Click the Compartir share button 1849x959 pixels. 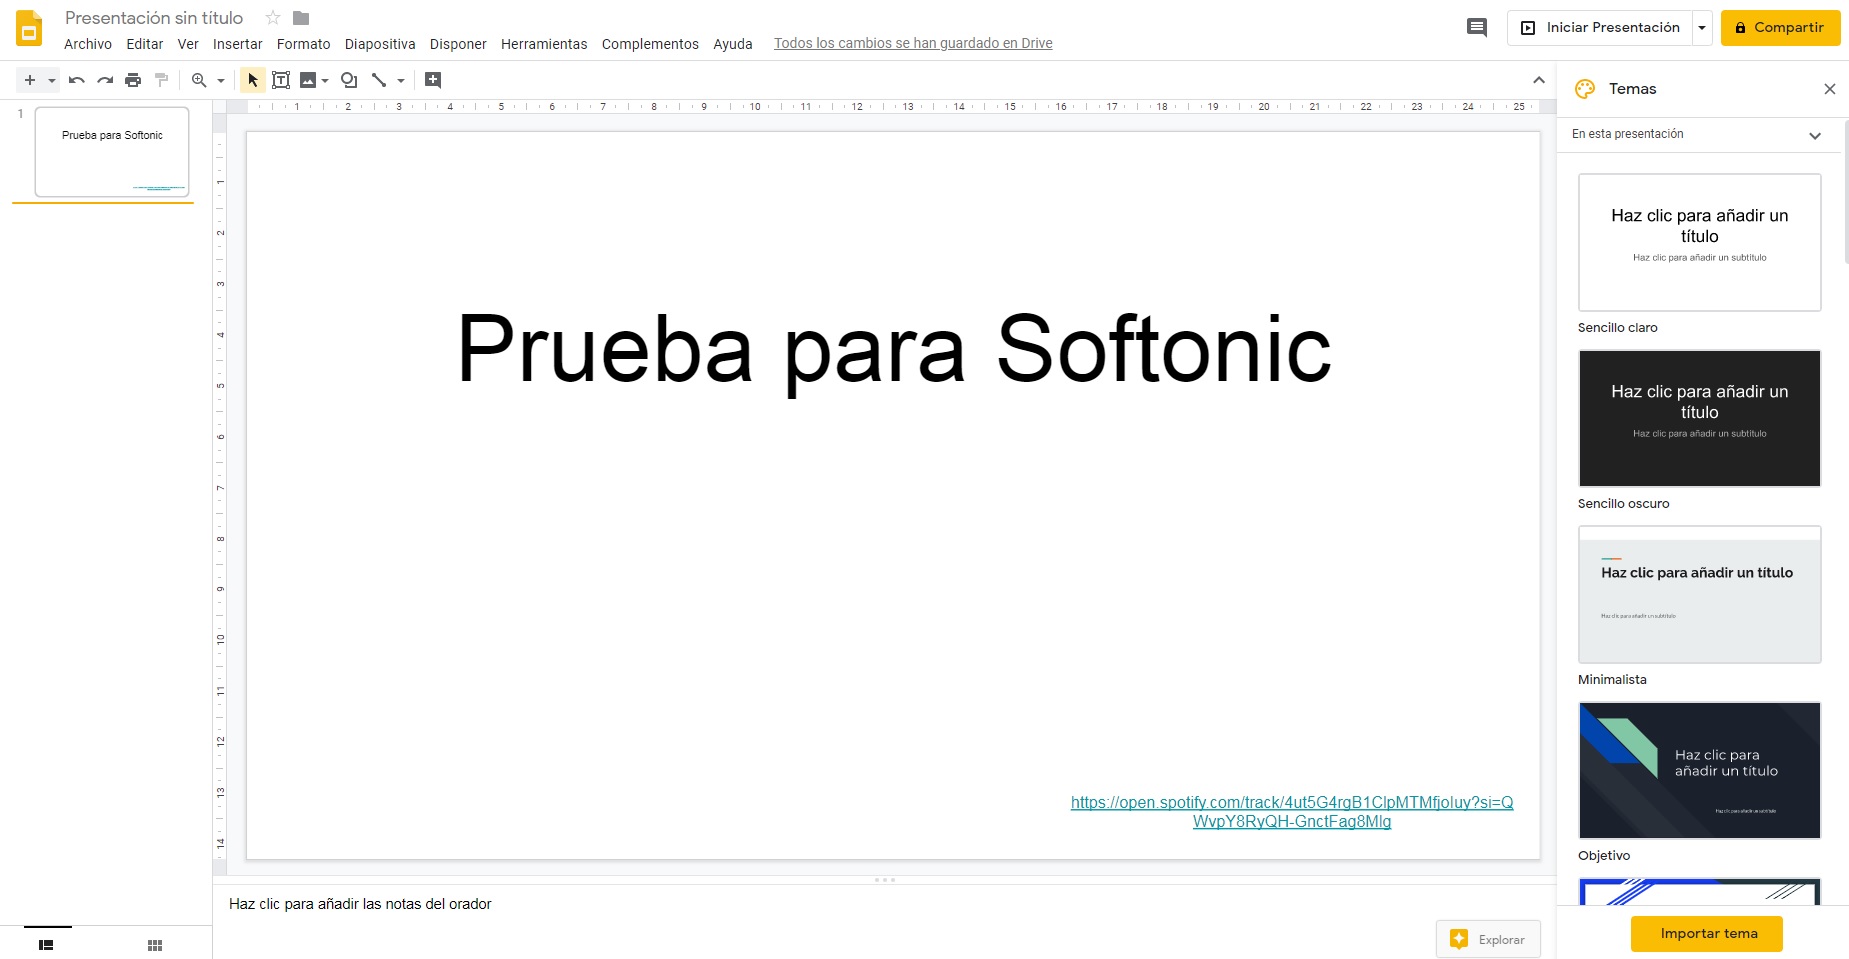(x=1780, y=28)
